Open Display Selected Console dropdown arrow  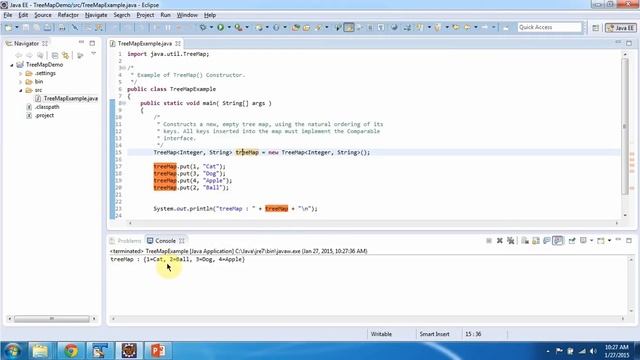(x=591, y=241)
